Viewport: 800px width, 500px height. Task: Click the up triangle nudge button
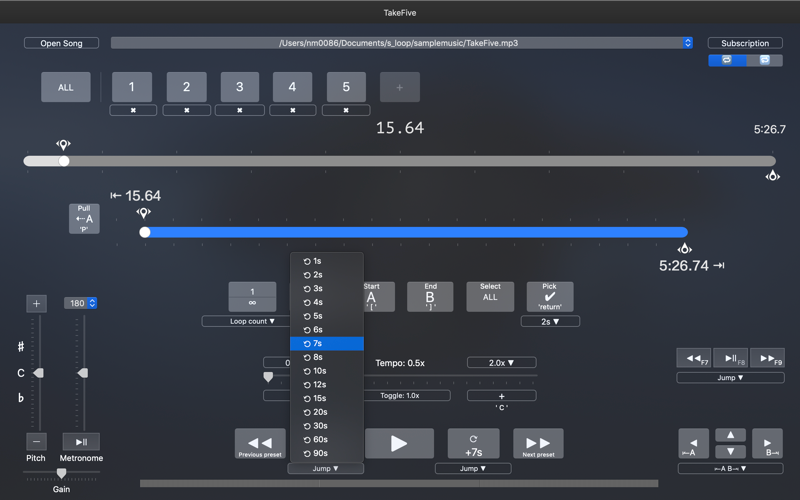coord(731,435)
